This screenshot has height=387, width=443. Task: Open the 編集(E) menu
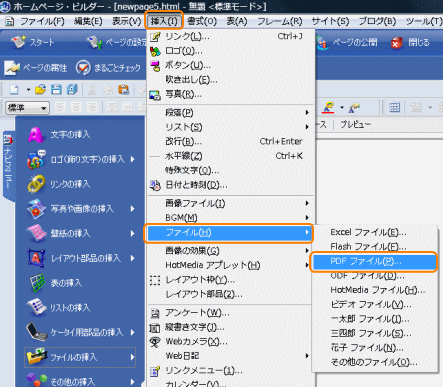click(x=88, y=21)
